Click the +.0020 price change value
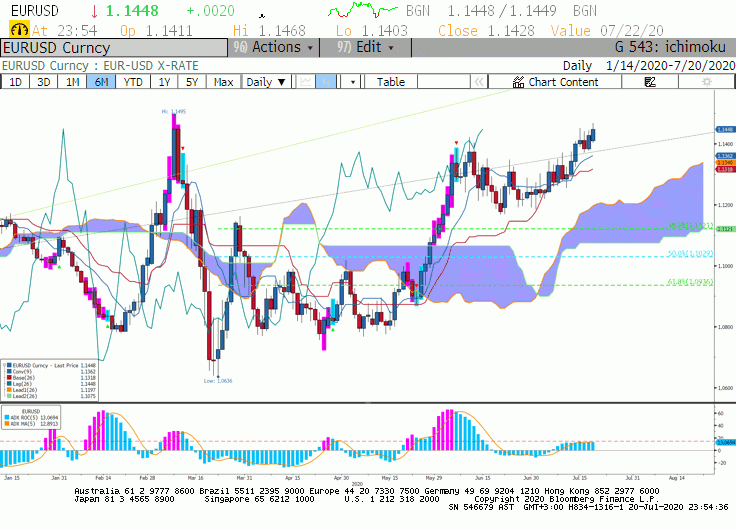This screenshot has height=530, width=736. point(210,10)
